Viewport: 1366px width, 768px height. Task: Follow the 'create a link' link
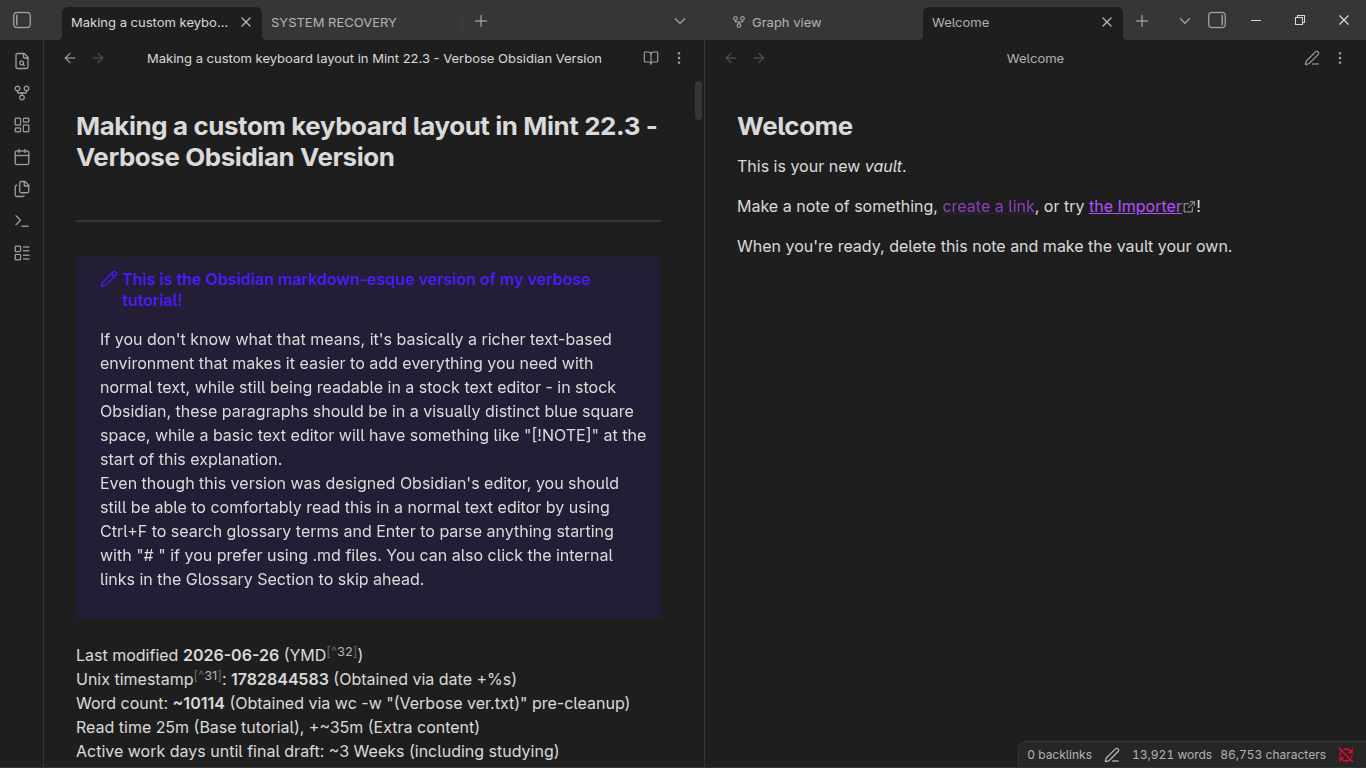pos(988,206)
